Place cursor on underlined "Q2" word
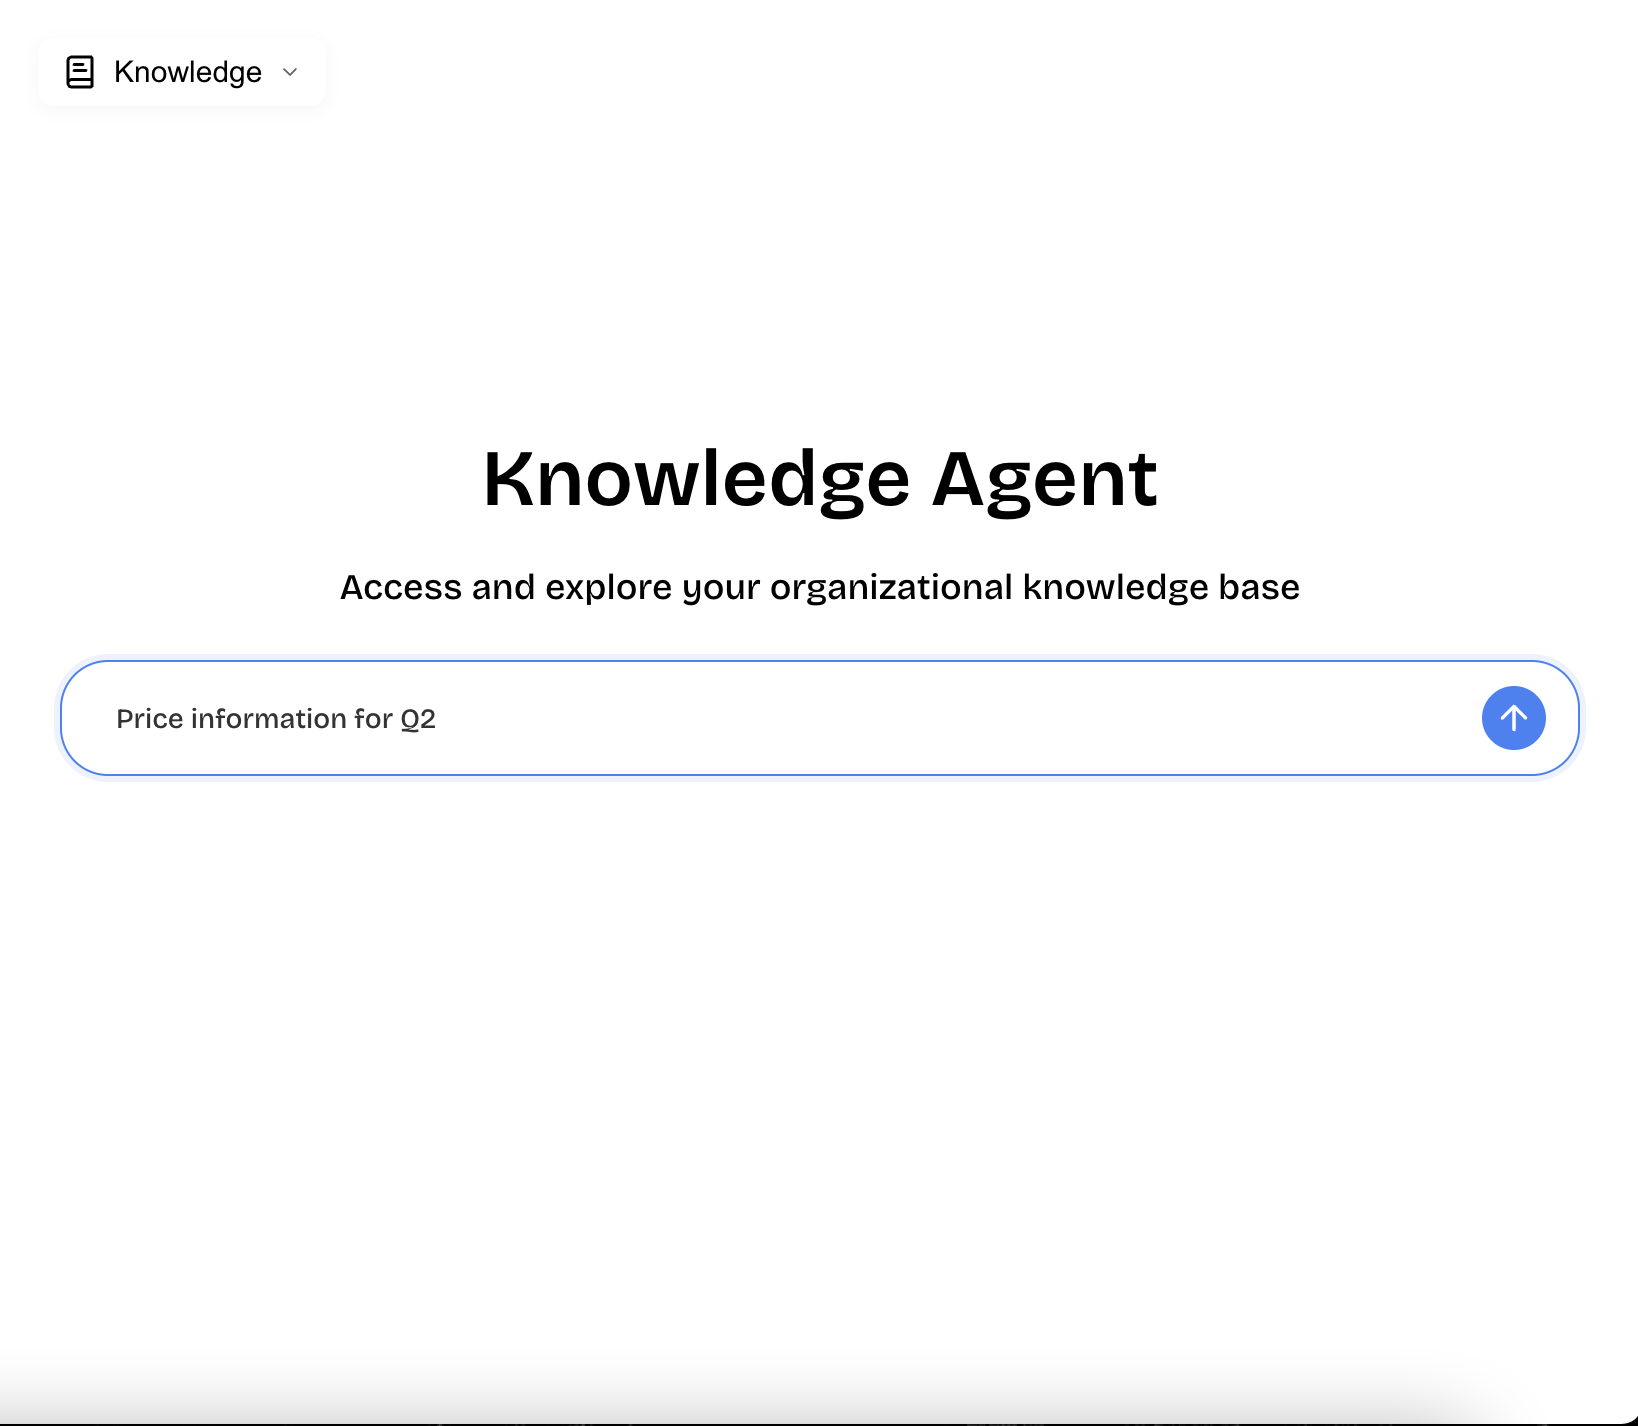Image resolution: width=1638 pixels, height=1426 pixels. 418,719
